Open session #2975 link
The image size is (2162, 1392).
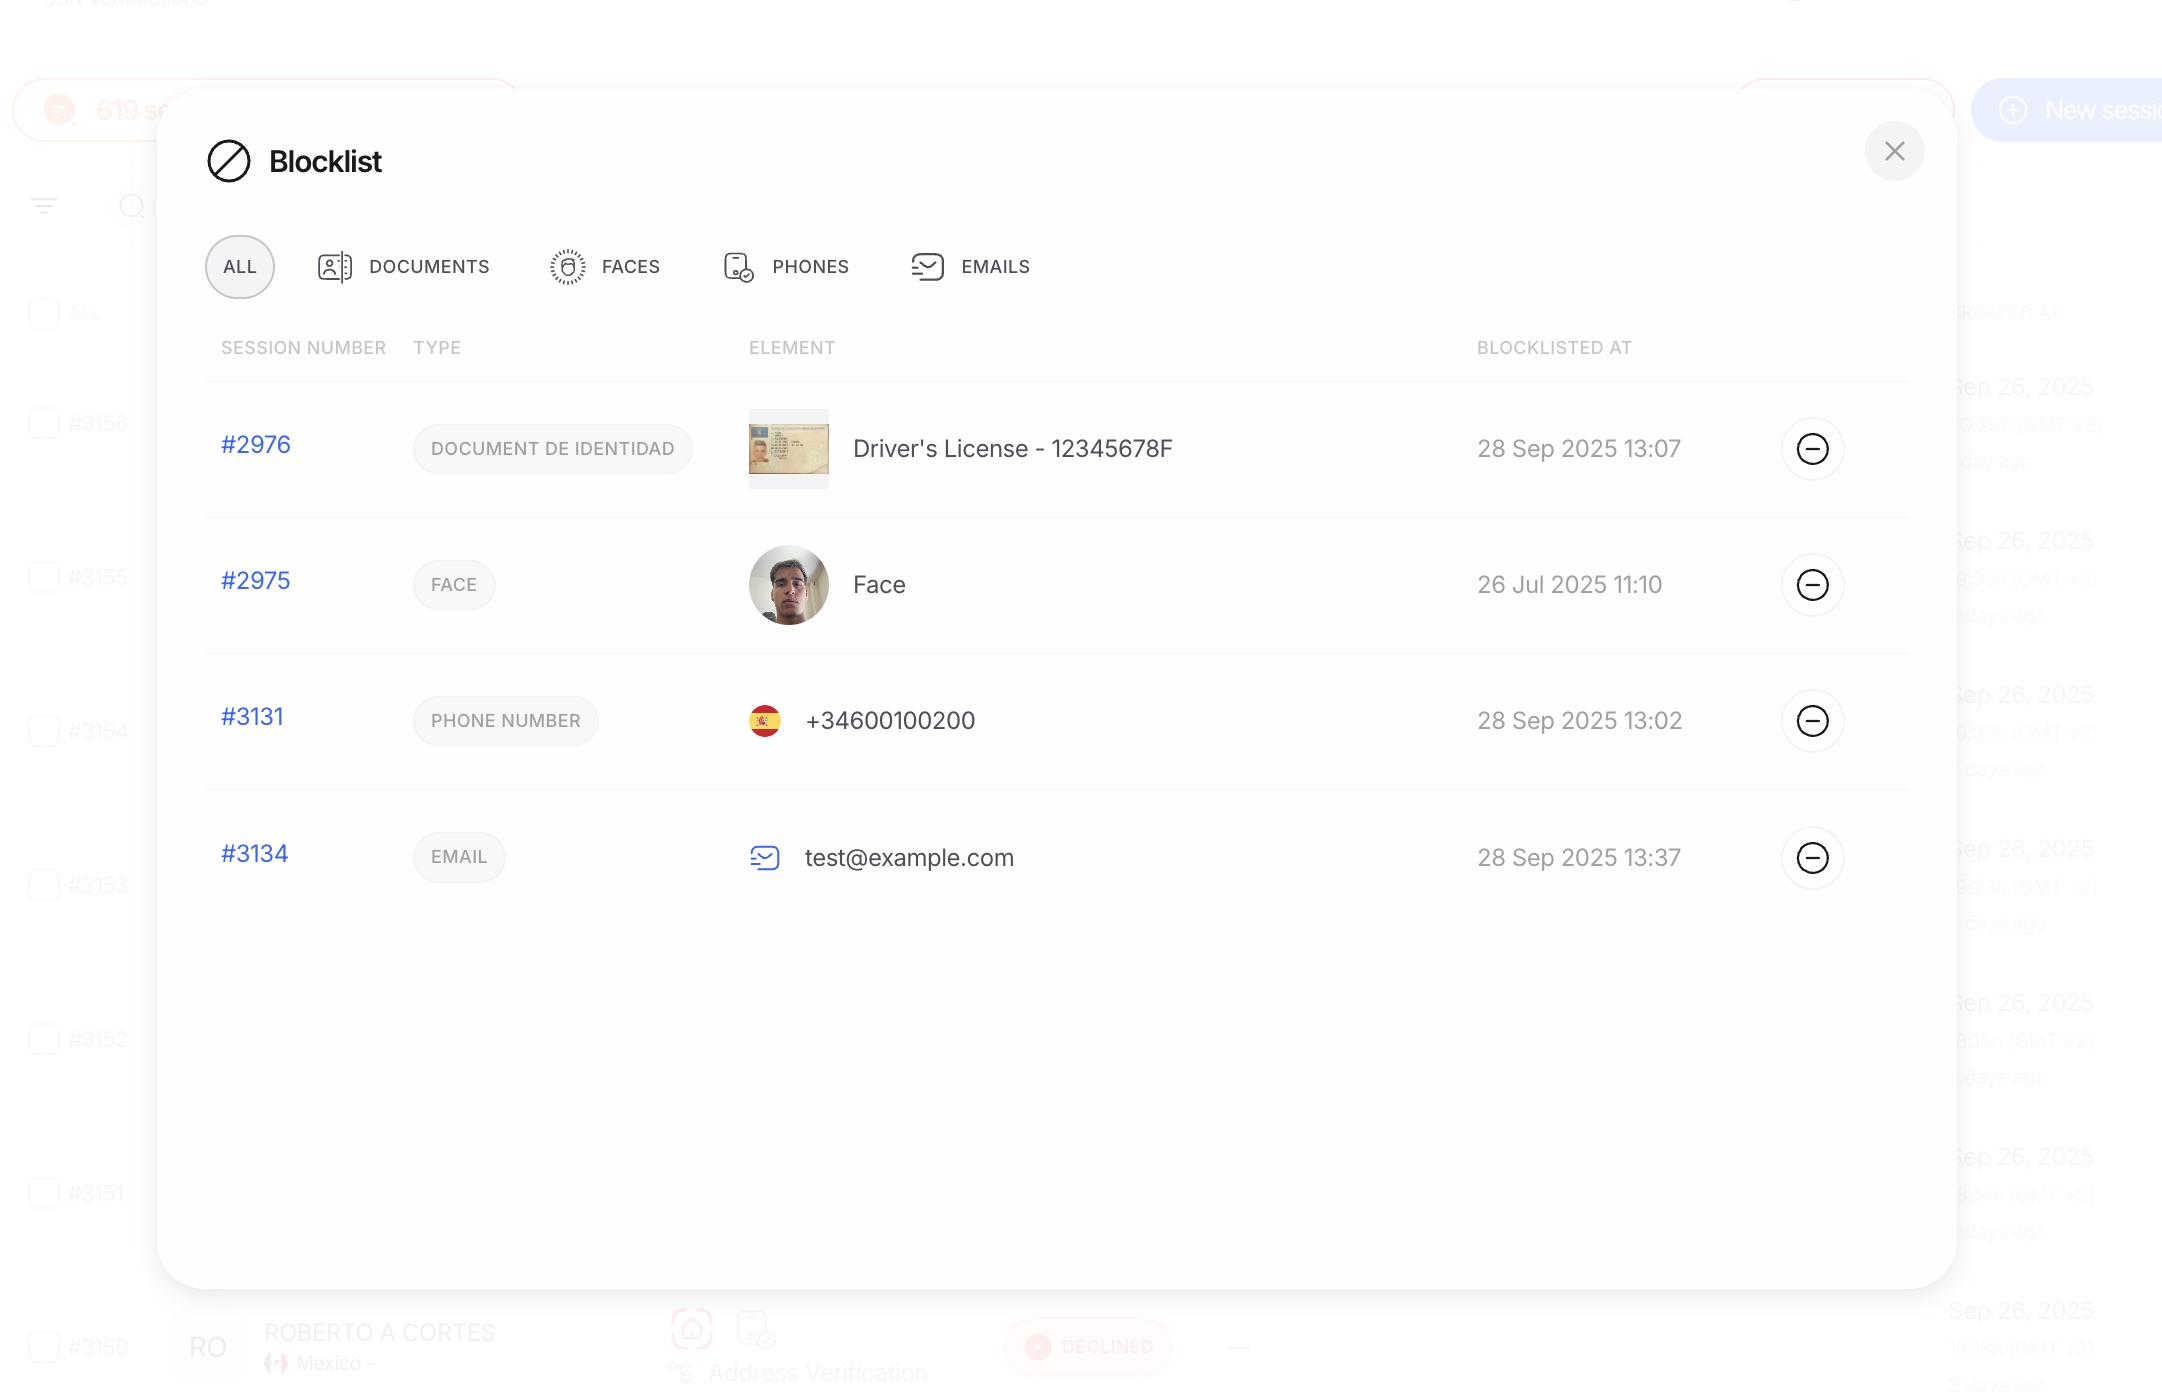click(256, 581)
